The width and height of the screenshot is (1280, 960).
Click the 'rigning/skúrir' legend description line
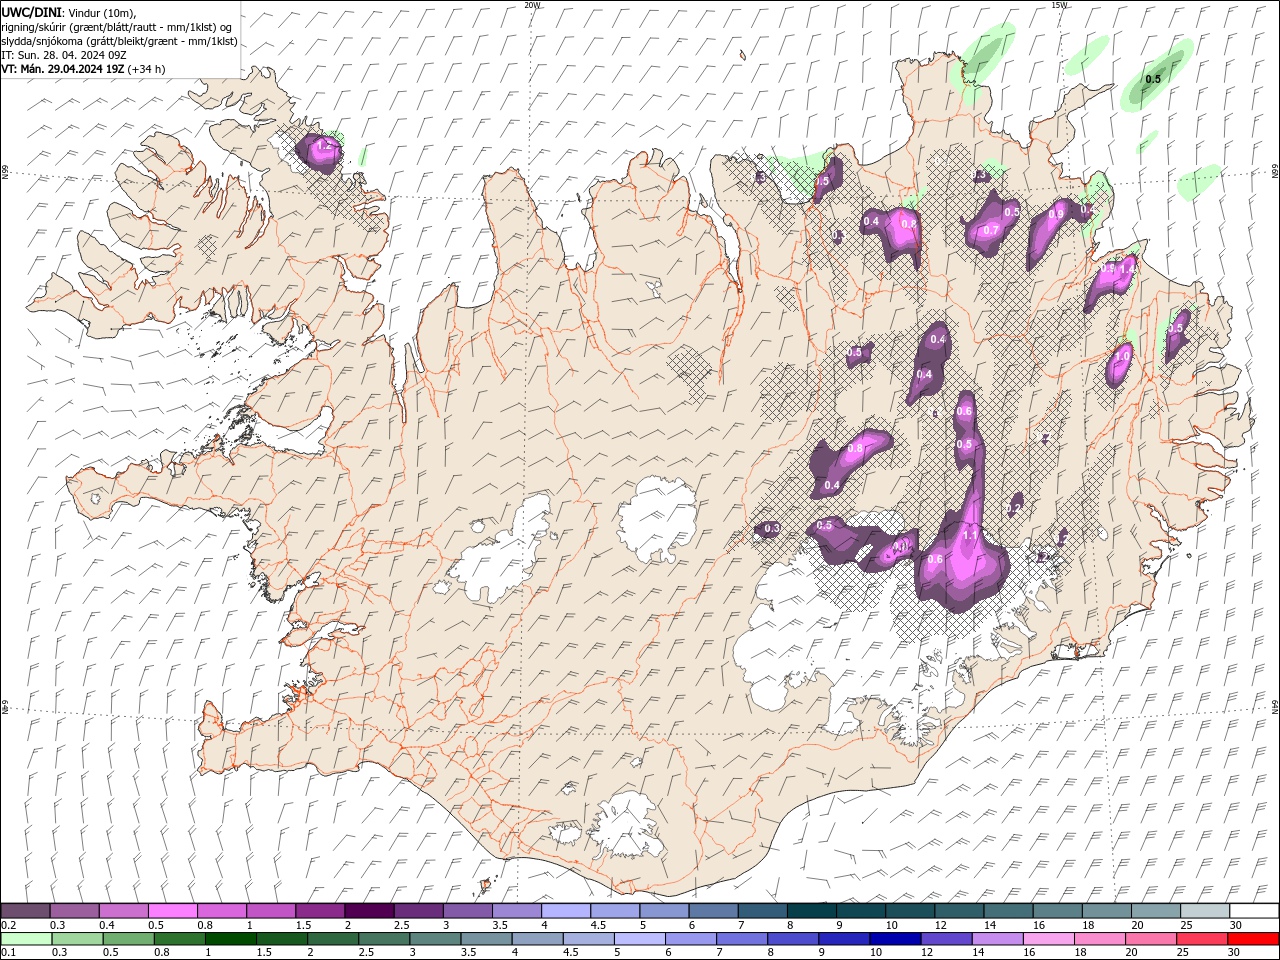117,27
